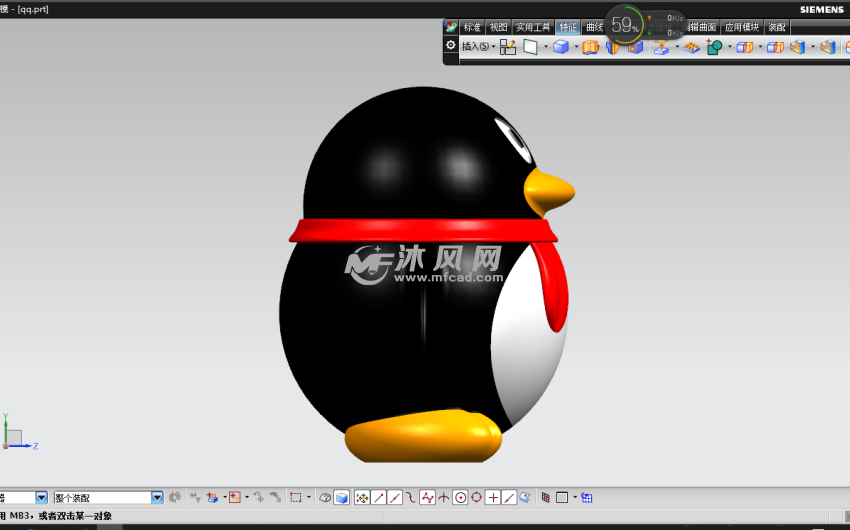Expand the type filter dropdown arrow
Image resolution: width=850 pixels, height=530 pixels.
point(41,497)
